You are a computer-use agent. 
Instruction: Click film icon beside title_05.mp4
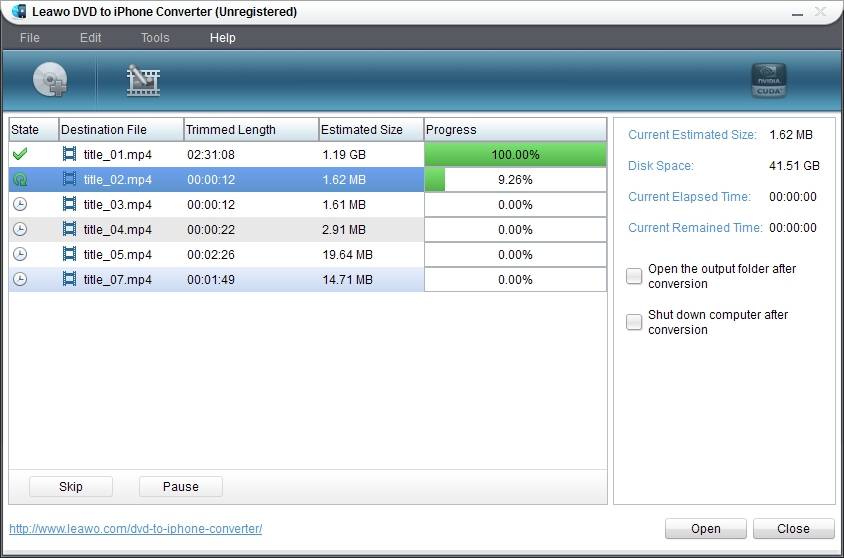(69, 253)
